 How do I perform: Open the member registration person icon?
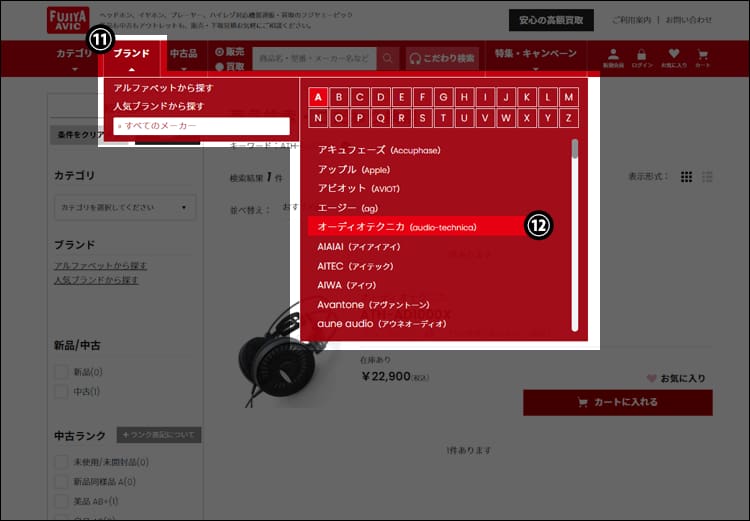[613, 58]
